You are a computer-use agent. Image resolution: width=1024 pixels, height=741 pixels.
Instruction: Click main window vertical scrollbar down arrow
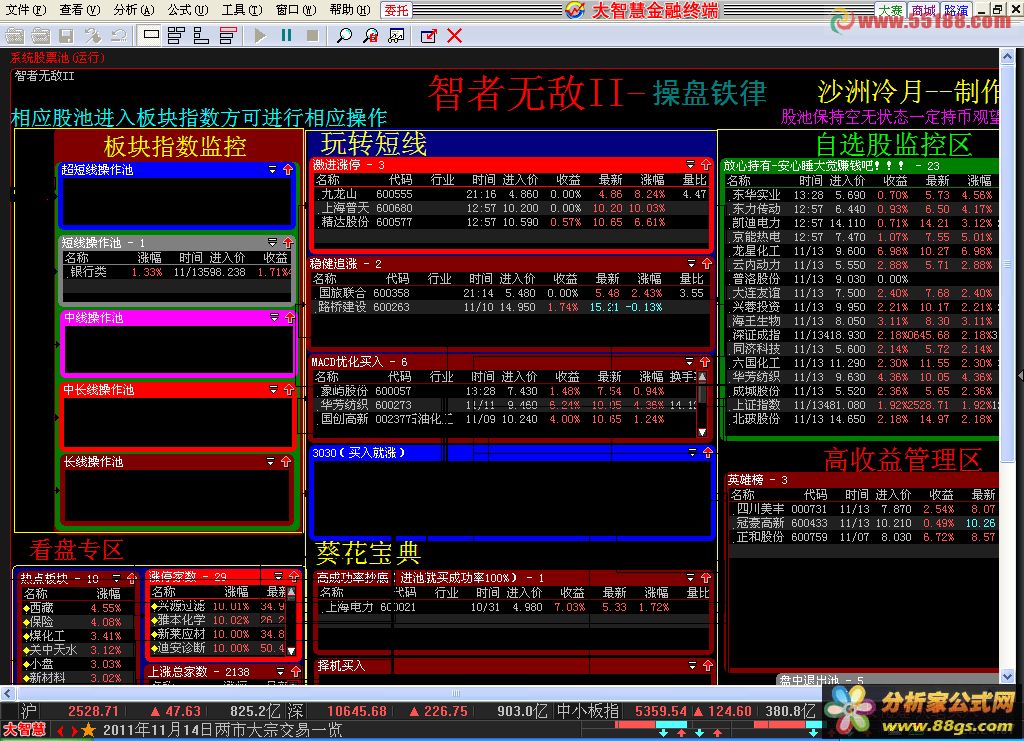(1007, 677)
